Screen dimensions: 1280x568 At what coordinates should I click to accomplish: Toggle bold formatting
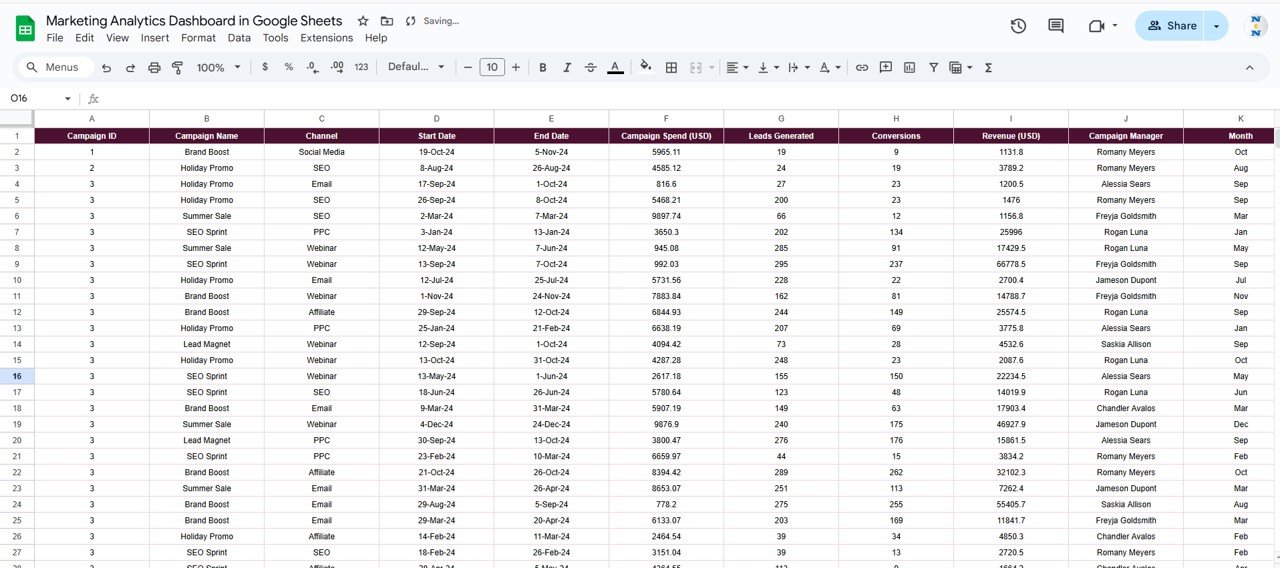coord(542,67)
